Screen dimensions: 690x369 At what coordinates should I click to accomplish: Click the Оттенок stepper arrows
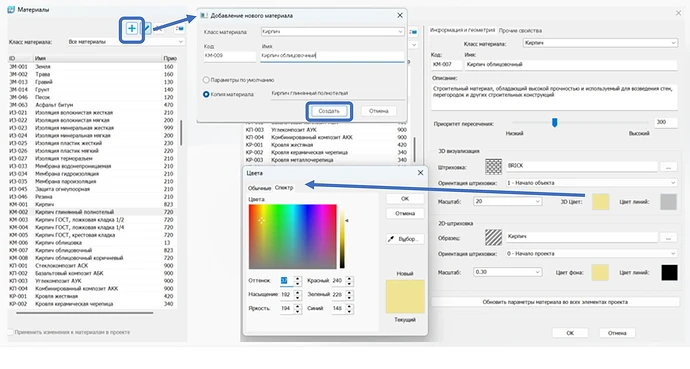[x=298, y=281]
